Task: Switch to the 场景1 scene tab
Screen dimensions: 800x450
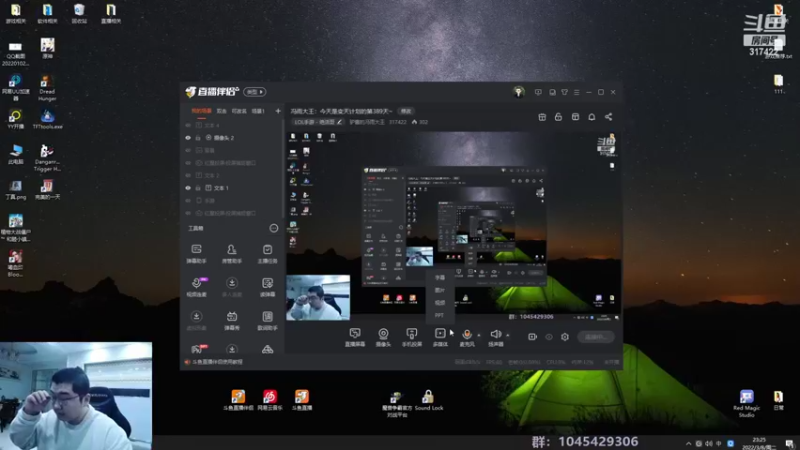Action: point(258,111)
